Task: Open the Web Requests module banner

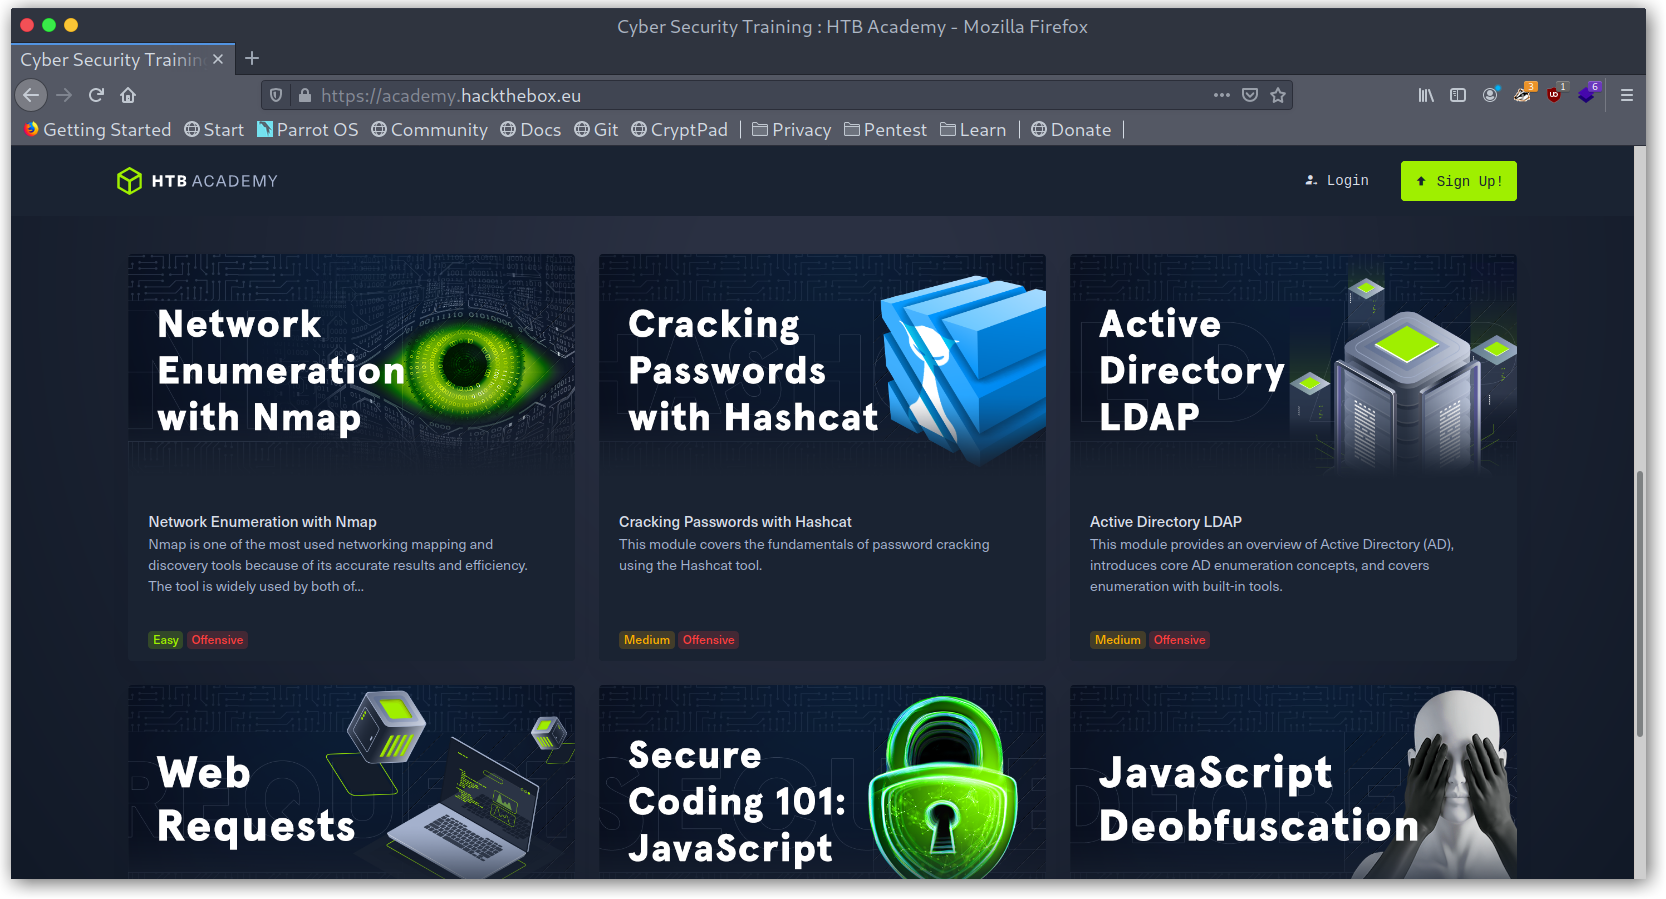Action: pos(351,782)
